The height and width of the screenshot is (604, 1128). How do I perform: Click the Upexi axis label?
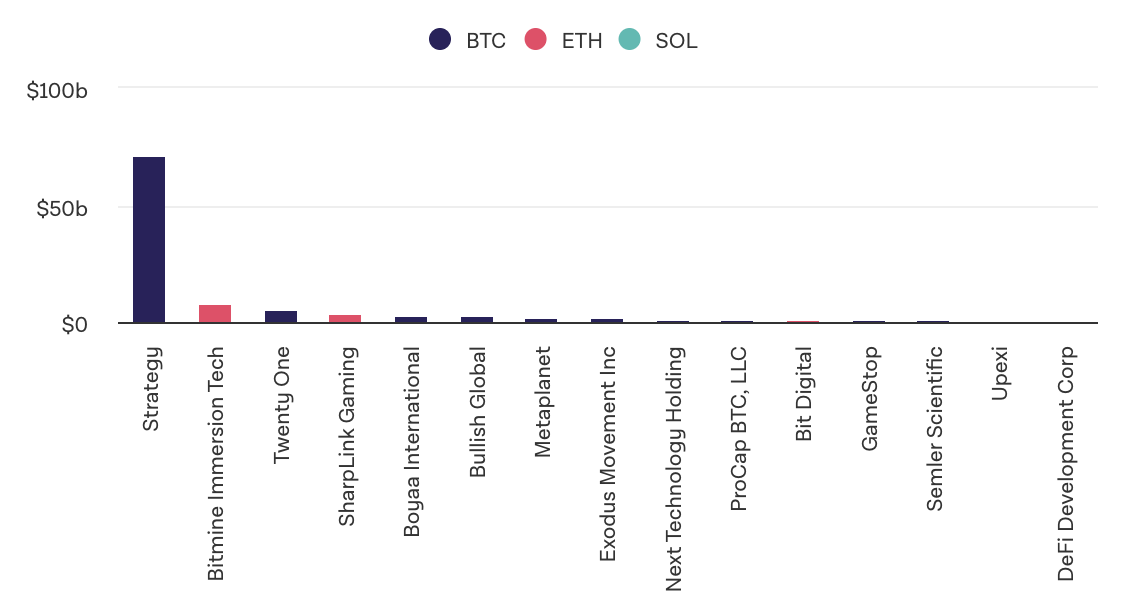tap(999, 374)
